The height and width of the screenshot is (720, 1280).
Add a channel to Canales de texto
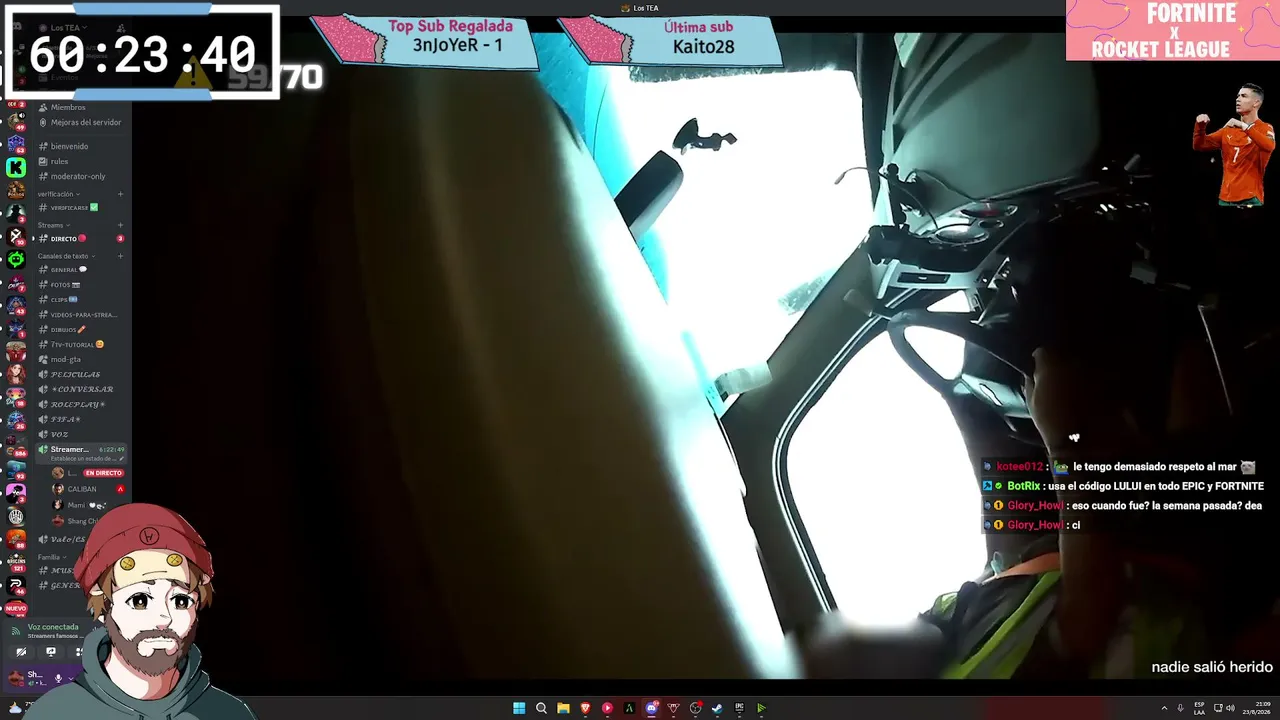point(120,256)
